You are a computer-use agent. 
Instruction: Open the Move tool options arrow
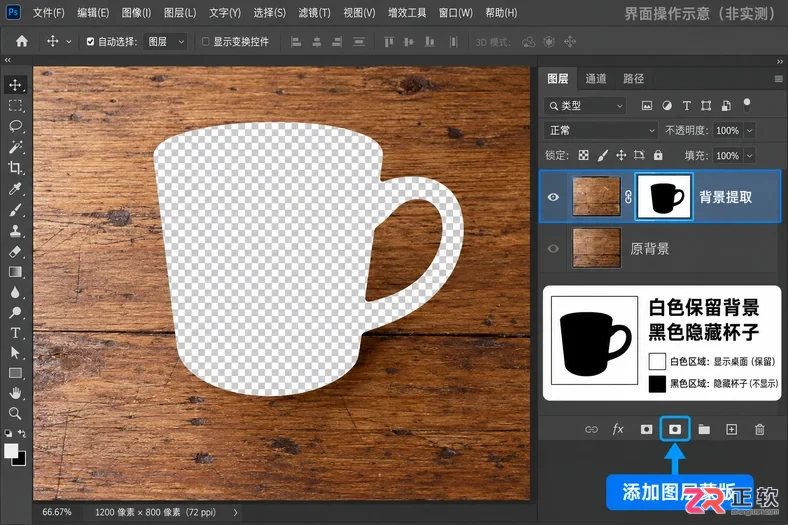click(x=69, y=42)
